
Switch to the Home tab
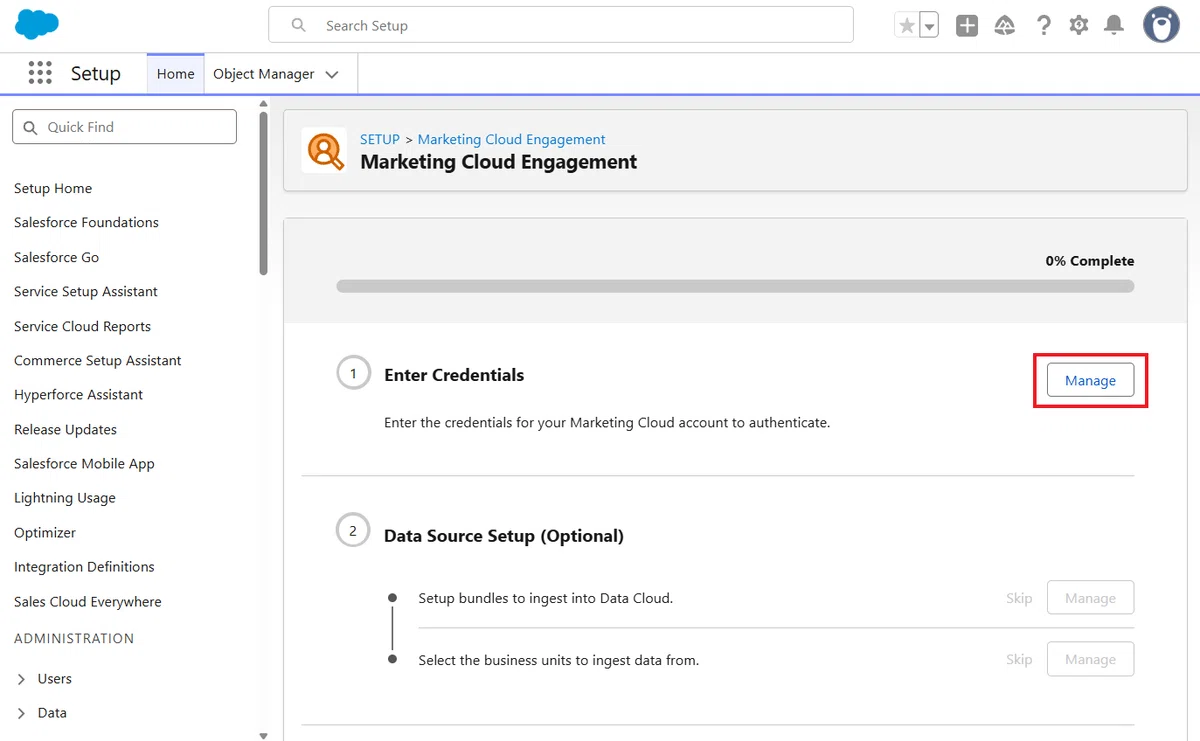pyautogui.click(x=176, y=74)
